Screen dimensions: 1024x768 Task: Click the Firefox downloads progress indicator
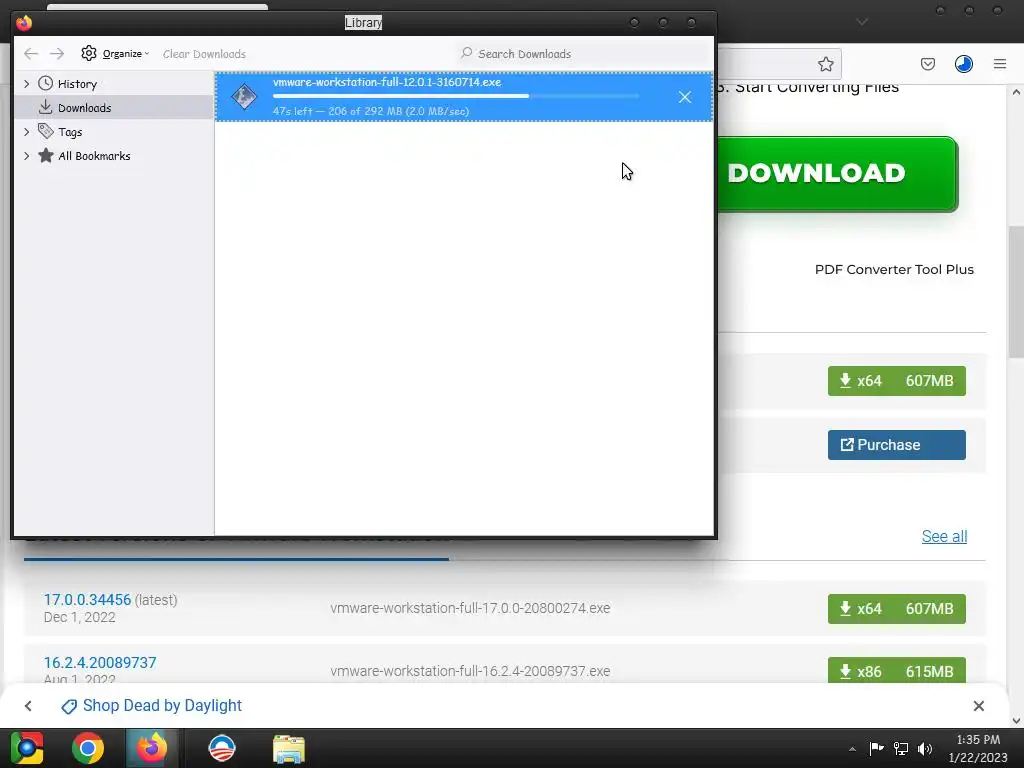pyautogui.click(x=963, y=64)
